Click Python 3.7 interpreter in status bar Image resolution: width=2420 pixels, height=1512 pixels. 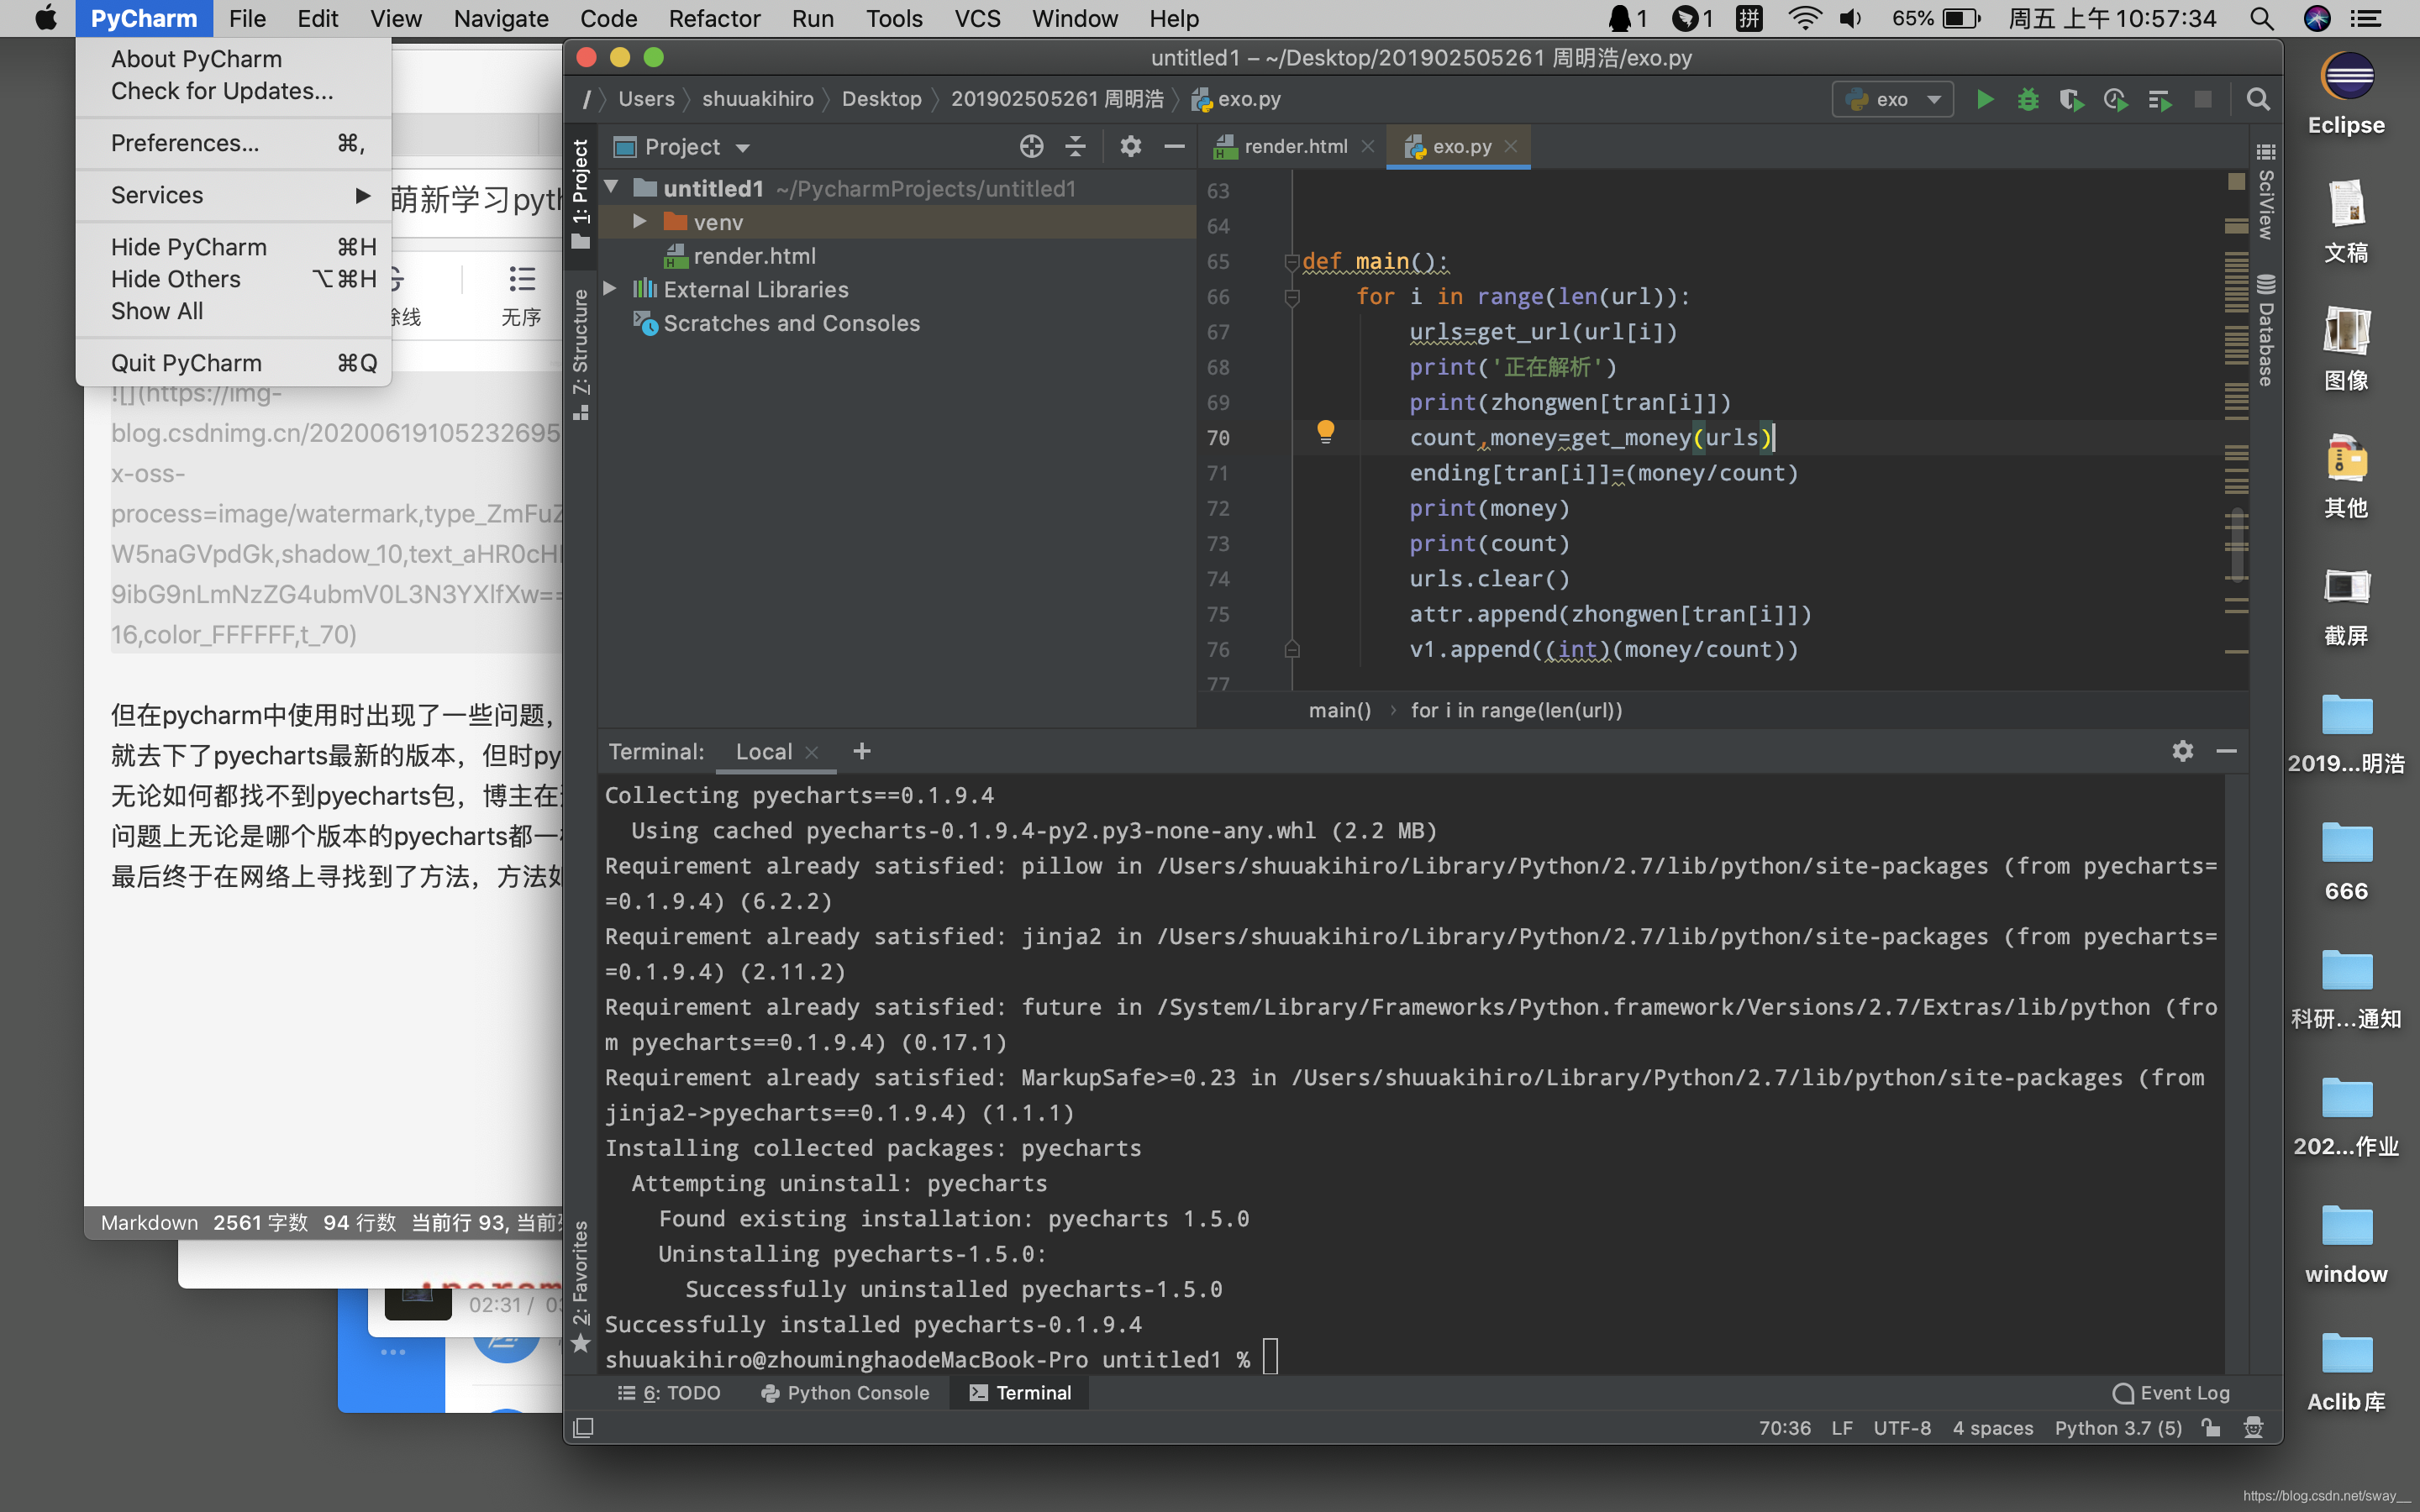pyautogui.click(x=2117, y=1428)
